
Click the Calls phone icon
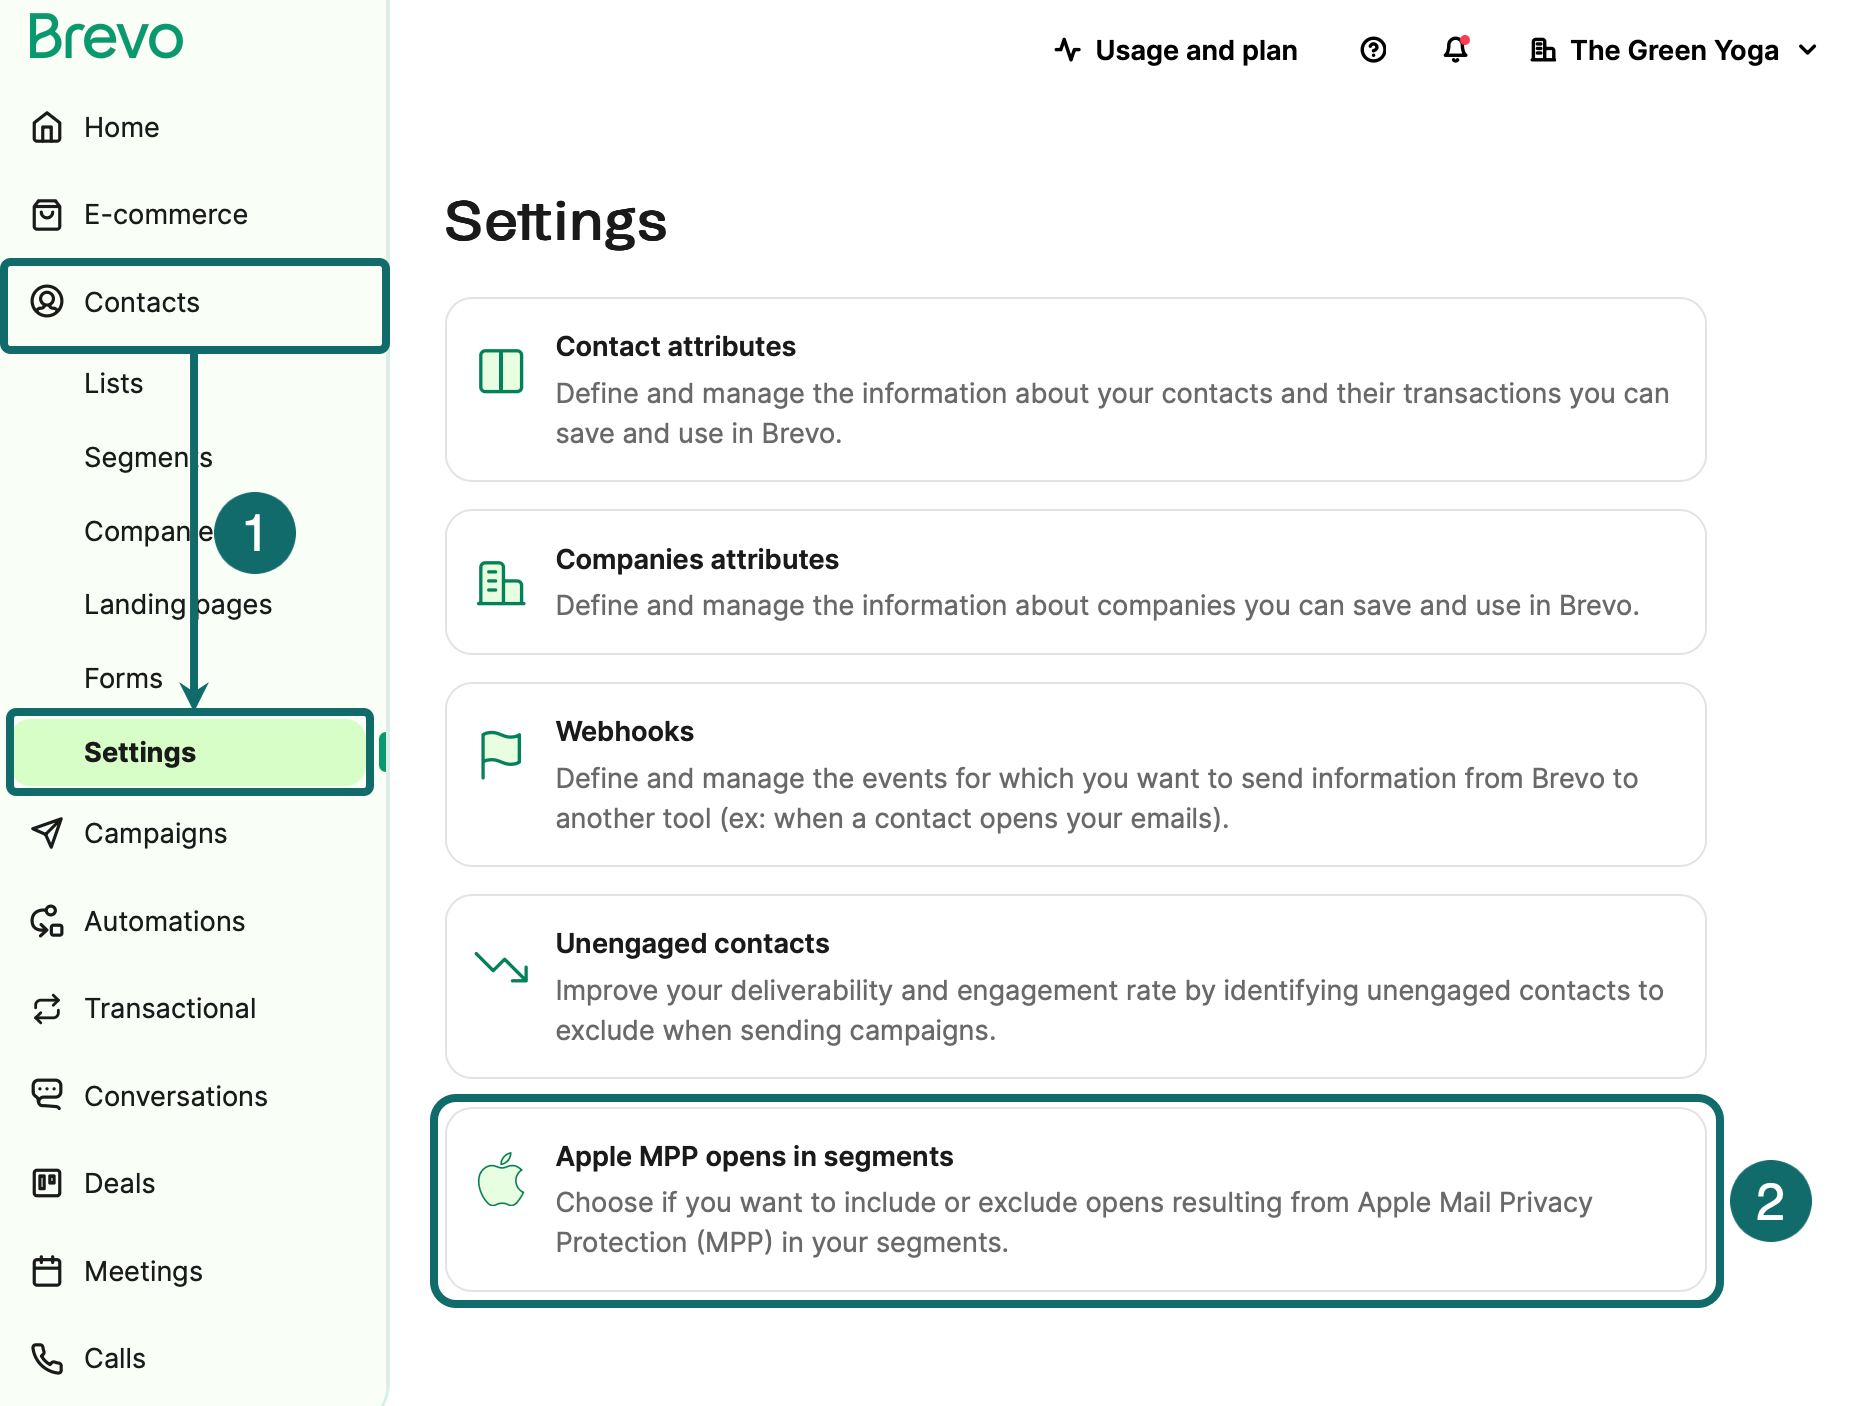tap(47, 1358)
